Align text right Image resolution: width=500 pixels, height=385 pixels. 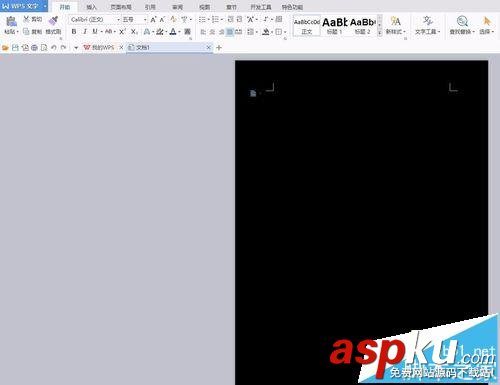tap(221, 32)
